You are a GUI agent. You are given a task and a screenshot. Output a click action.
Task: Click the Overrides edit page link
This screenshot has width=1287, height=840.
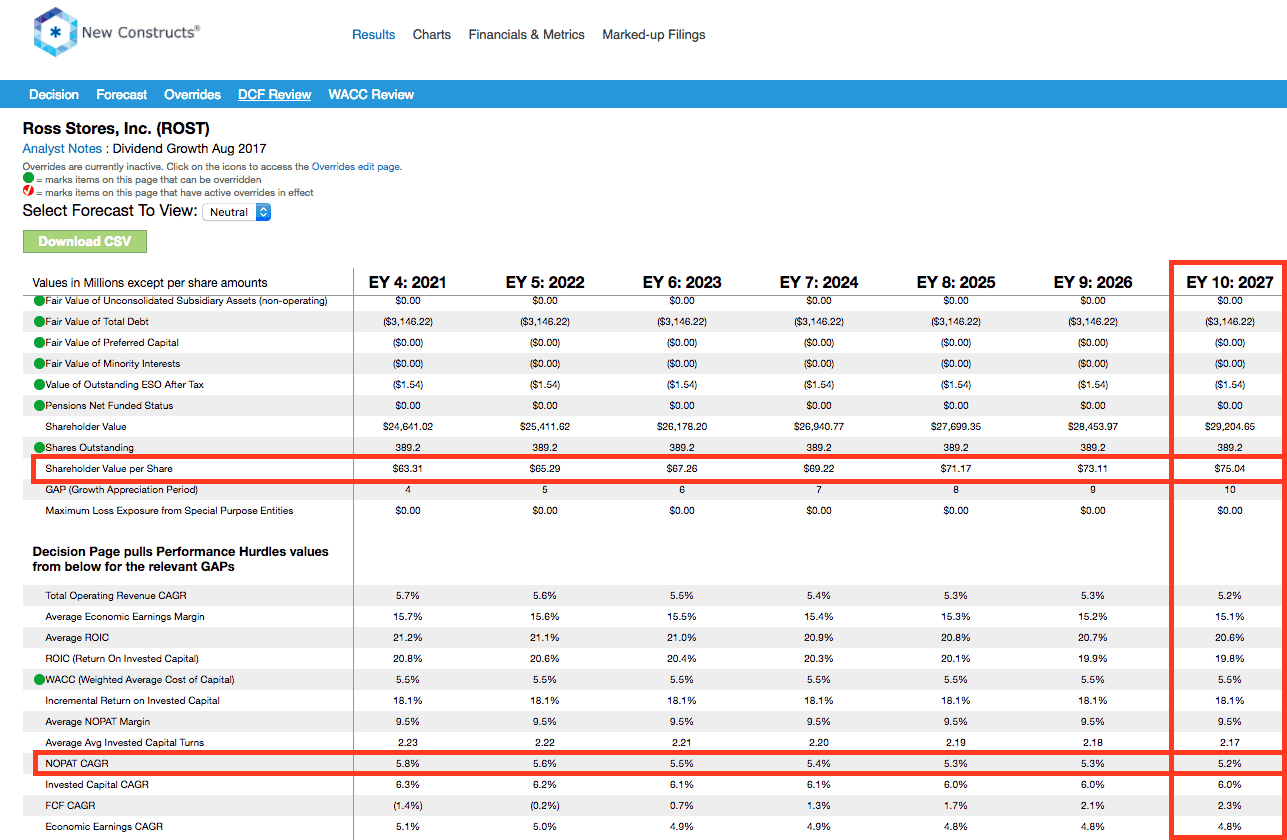pos(355,167)
